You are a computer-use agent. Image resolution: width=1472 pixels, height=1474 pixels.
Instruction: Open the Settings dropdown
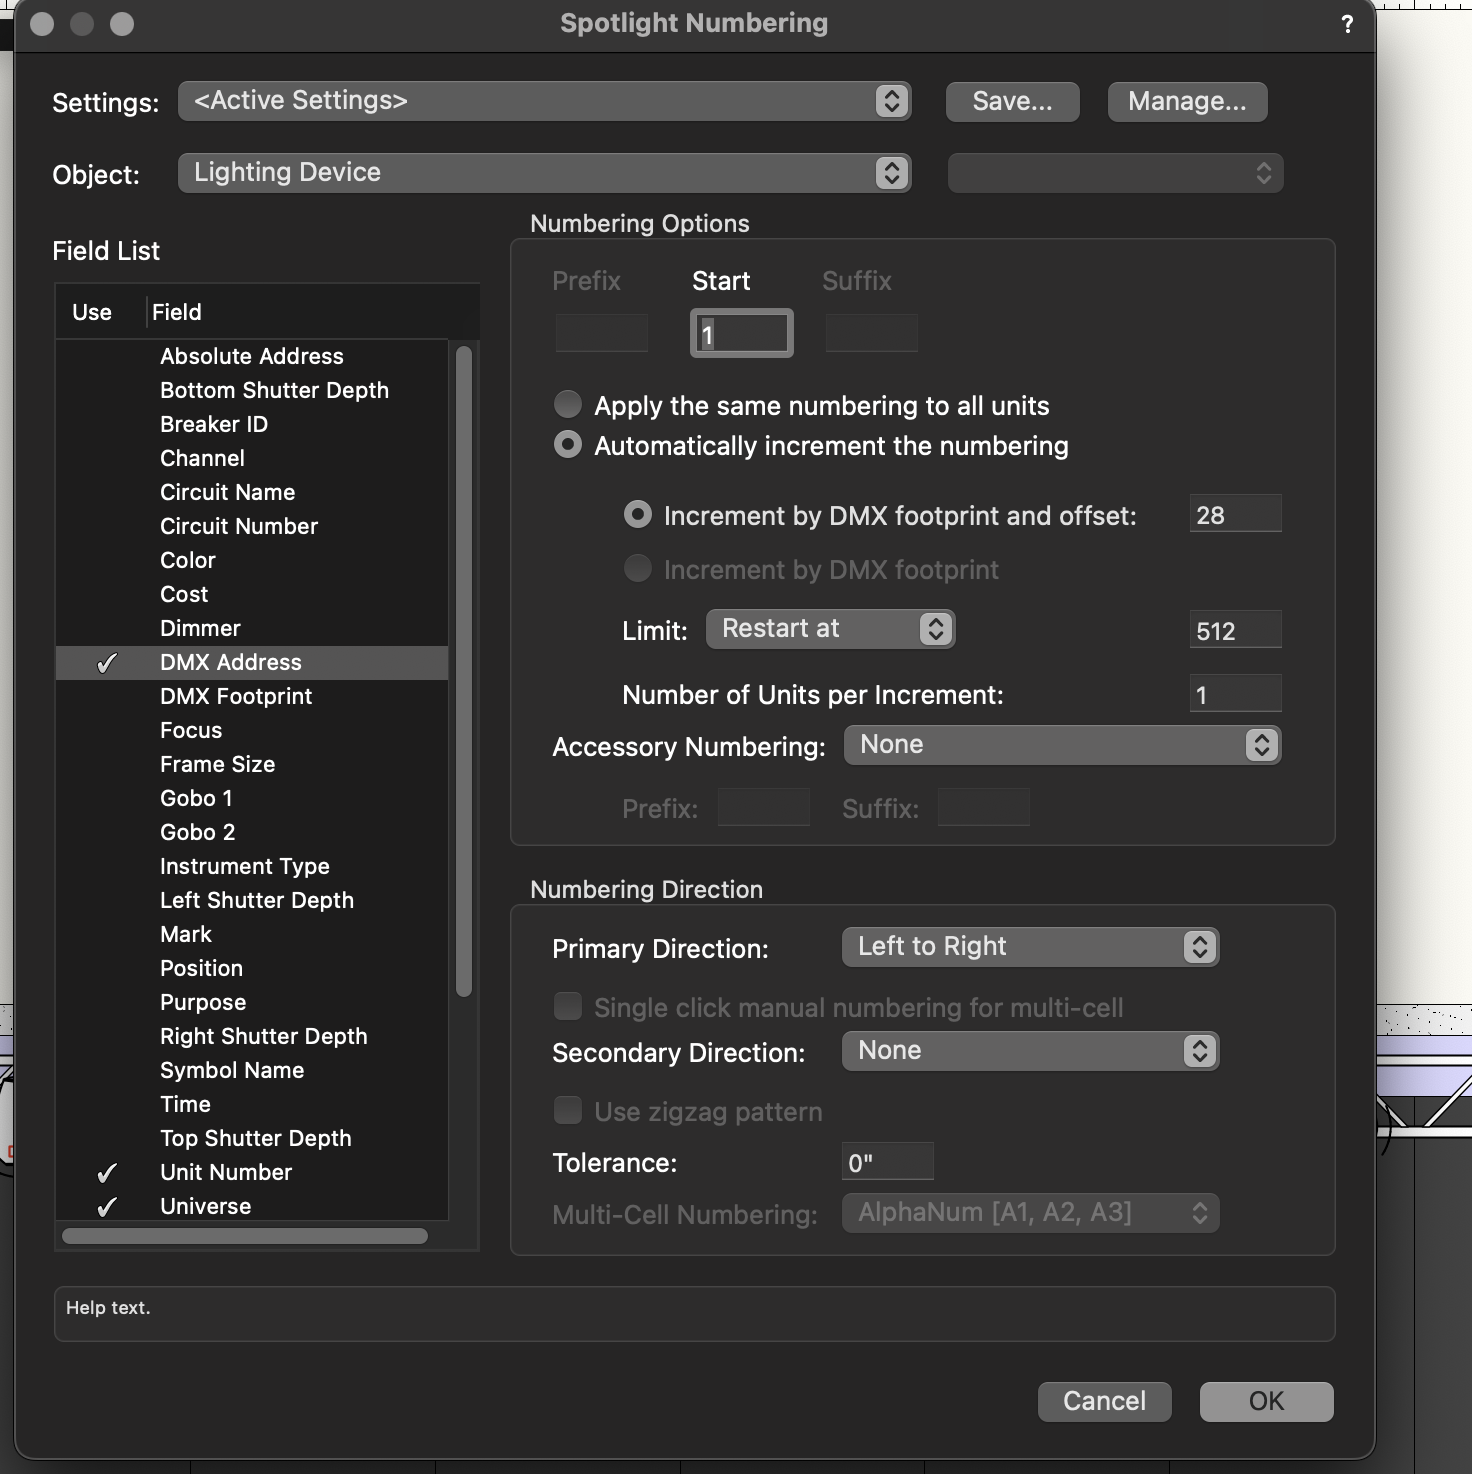[x=544, y=101]
